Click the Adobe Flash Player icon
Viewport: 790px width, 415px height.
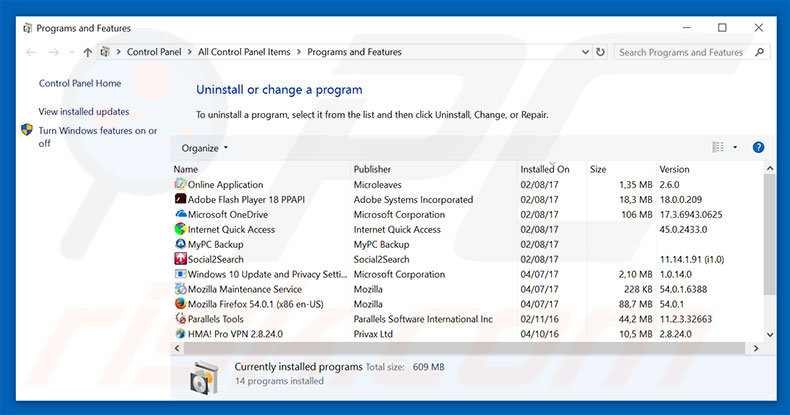[x=180, y=199]
